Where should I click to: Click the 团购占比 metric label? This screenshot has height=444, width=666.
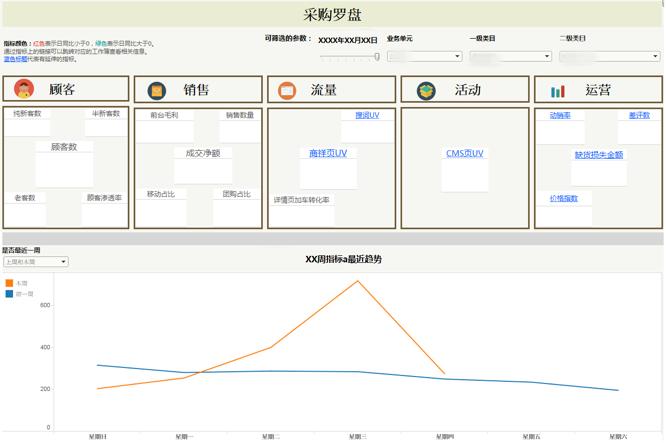point(236,194)
